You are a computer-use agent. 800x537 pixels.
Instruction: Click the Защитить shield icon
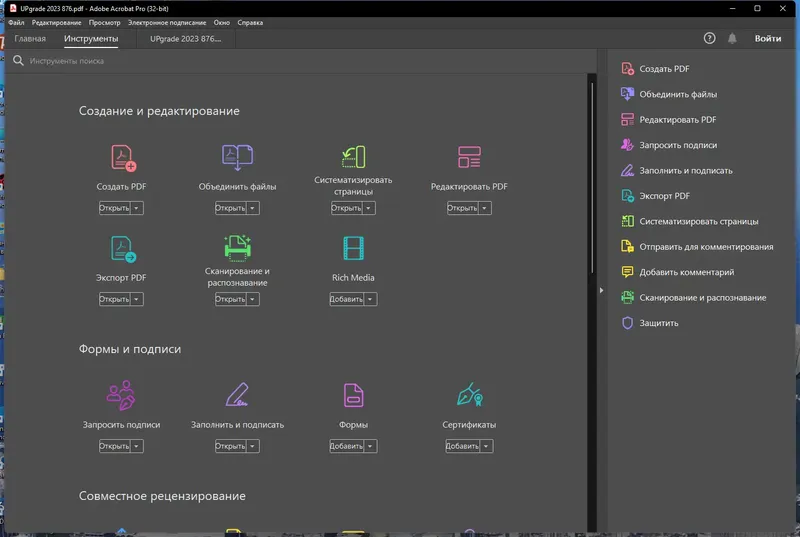click(x=628, y=323)
